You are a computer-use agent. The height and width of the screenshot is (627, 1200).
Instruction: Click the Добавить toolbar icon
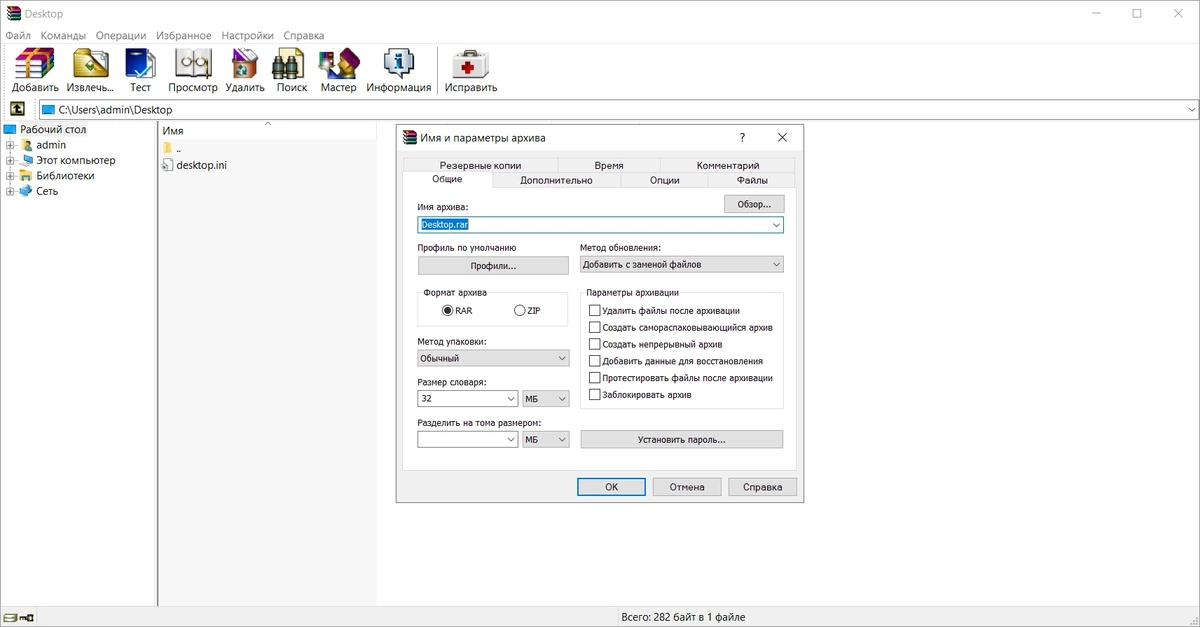click(35, 63)
